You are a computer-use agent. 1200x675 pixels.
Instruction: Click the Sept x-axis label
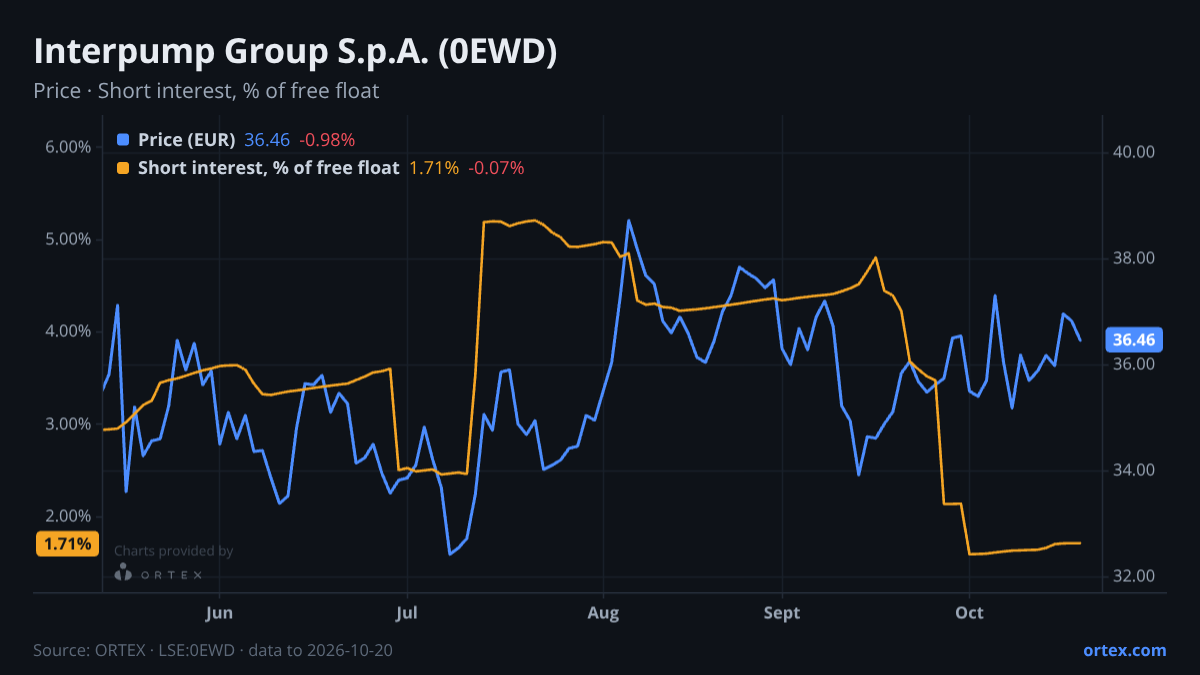pos(782,613)
